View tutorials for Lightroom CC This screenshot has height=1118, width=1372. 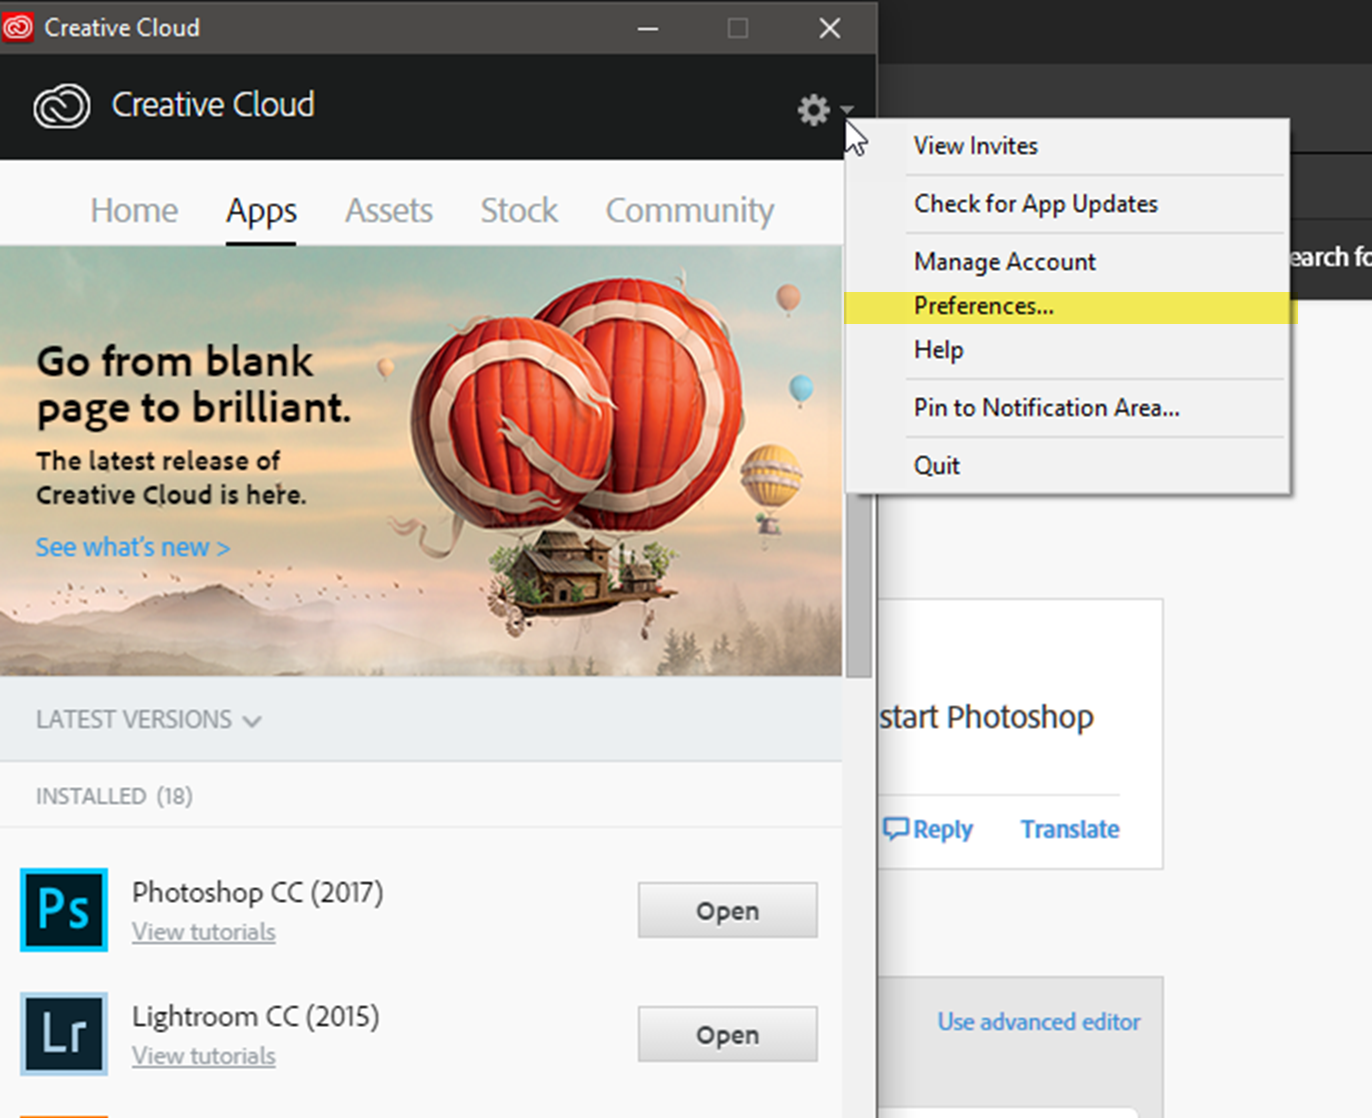[203, 1055]
